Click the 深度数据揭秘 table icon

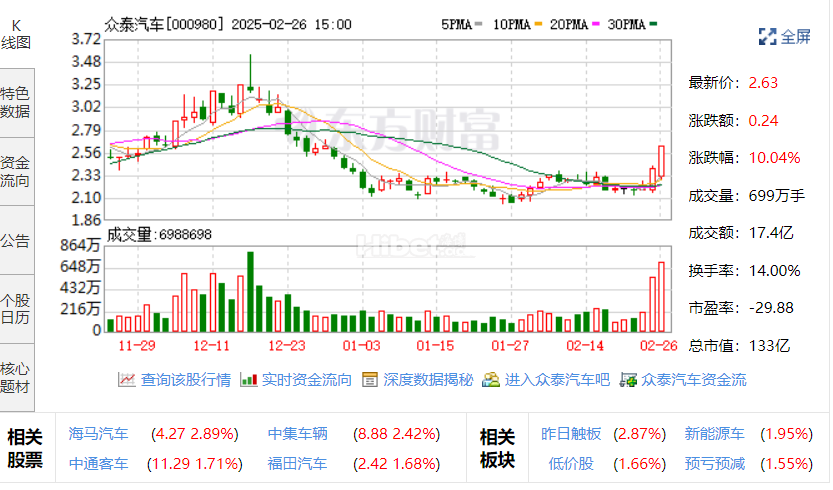(x=370, y=379)
